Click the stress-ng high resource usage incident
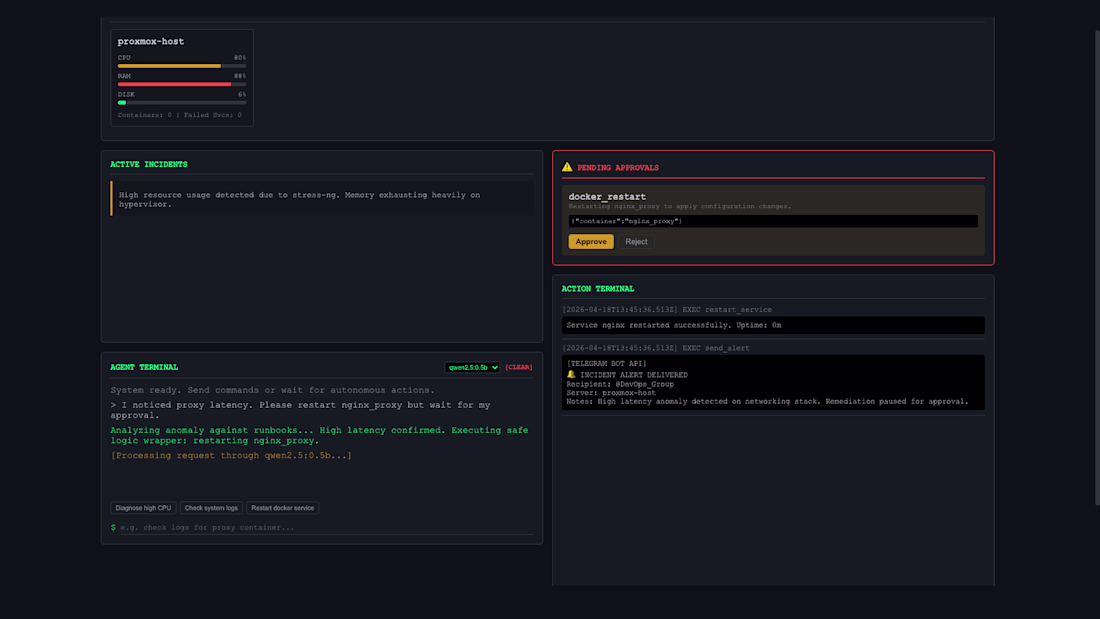 [322, 199]
